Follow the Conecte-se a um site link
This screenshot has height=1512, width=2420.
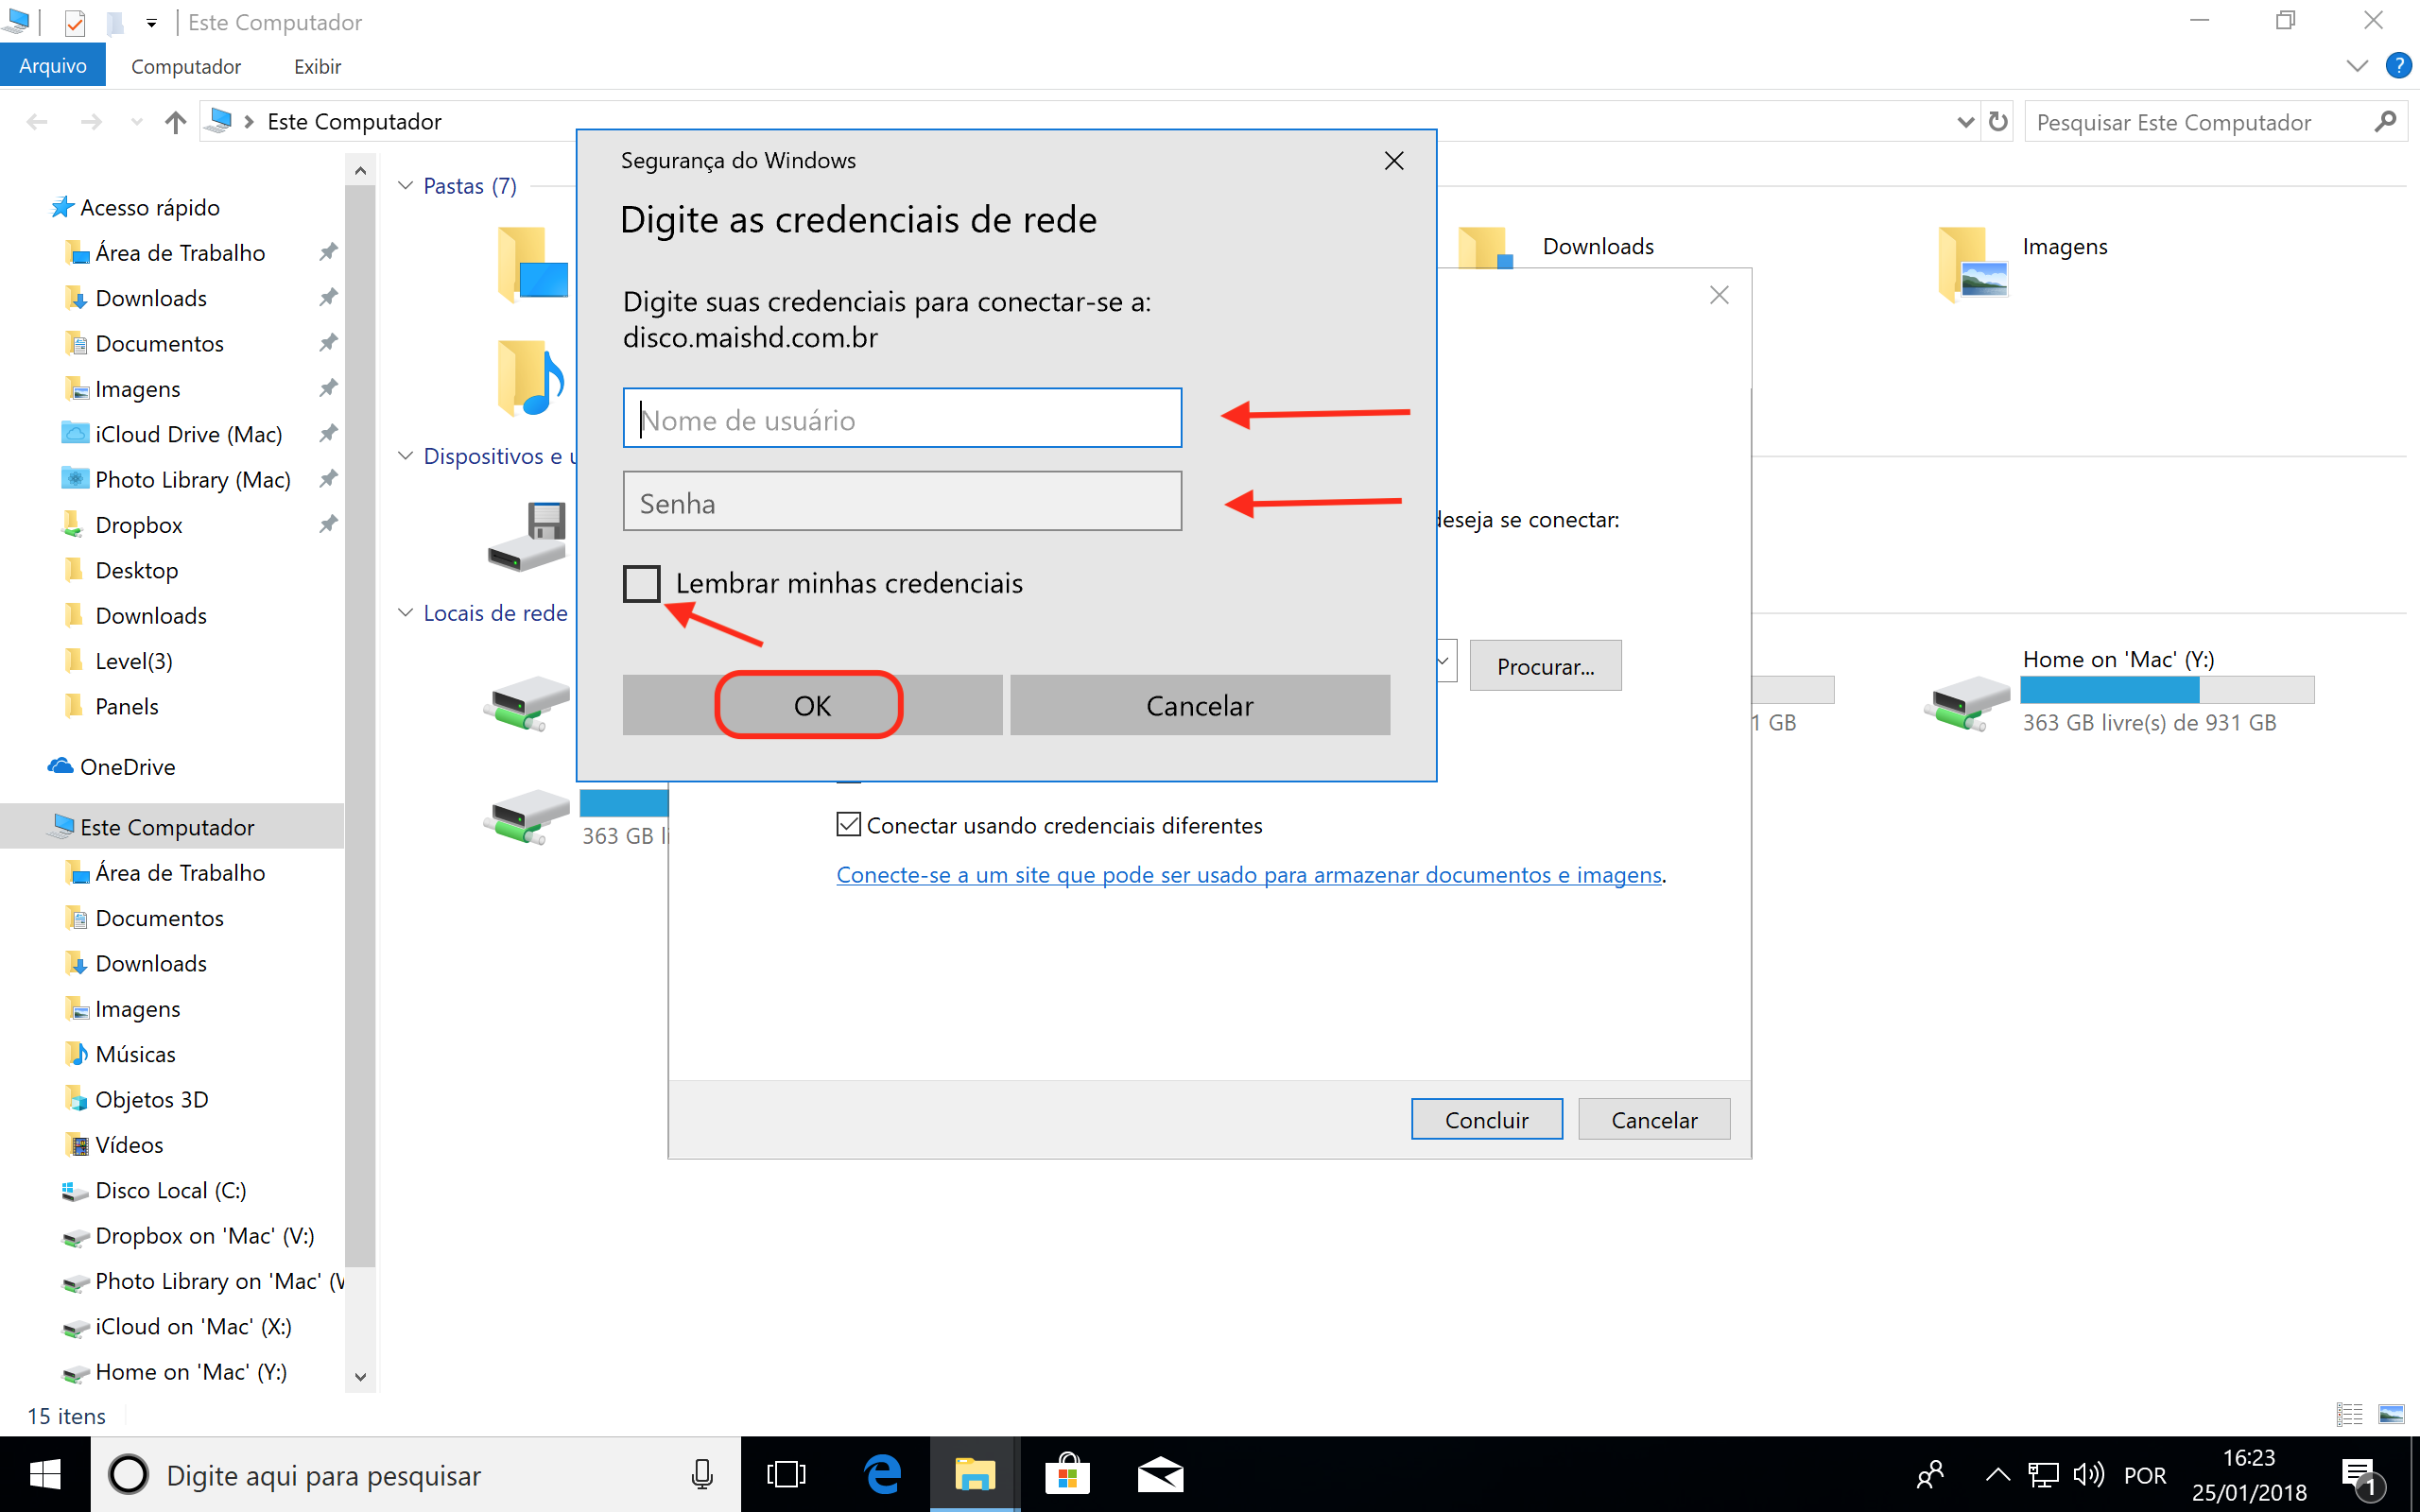pyautogui.click(x=1248, y=875)
